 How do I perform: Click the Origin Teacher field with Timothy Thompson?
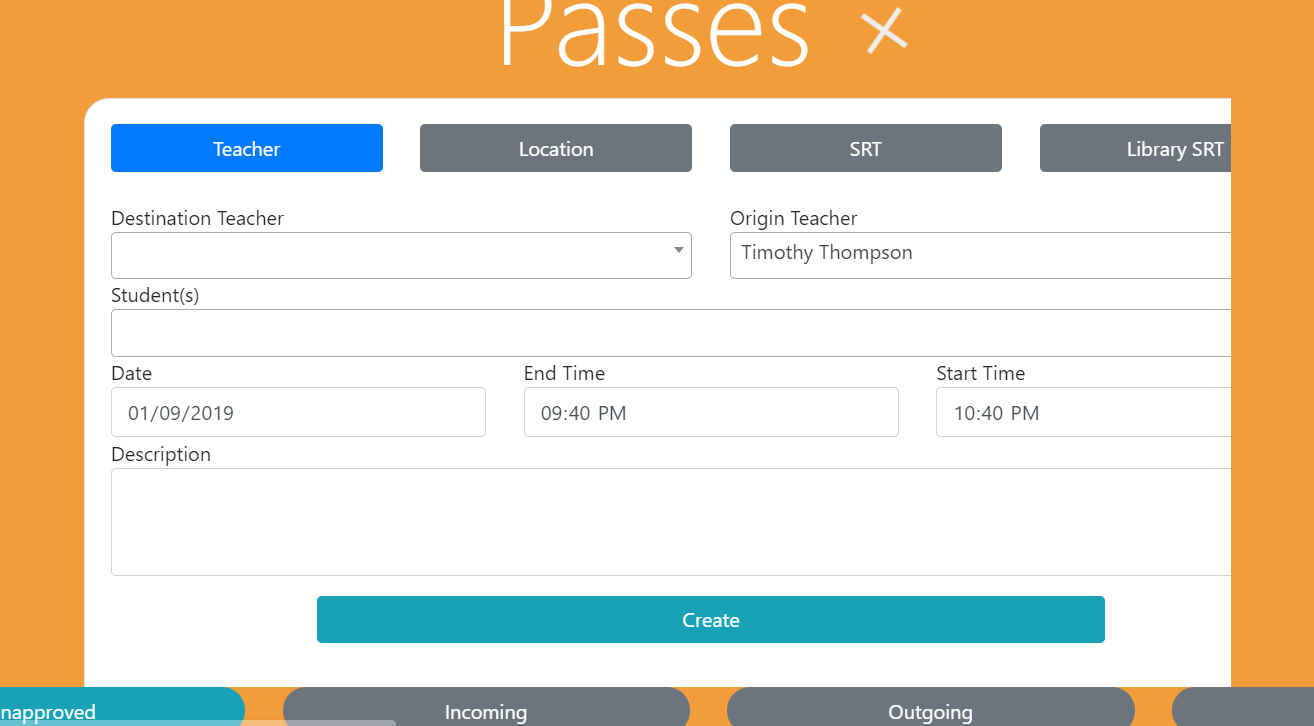click(980, 255)
